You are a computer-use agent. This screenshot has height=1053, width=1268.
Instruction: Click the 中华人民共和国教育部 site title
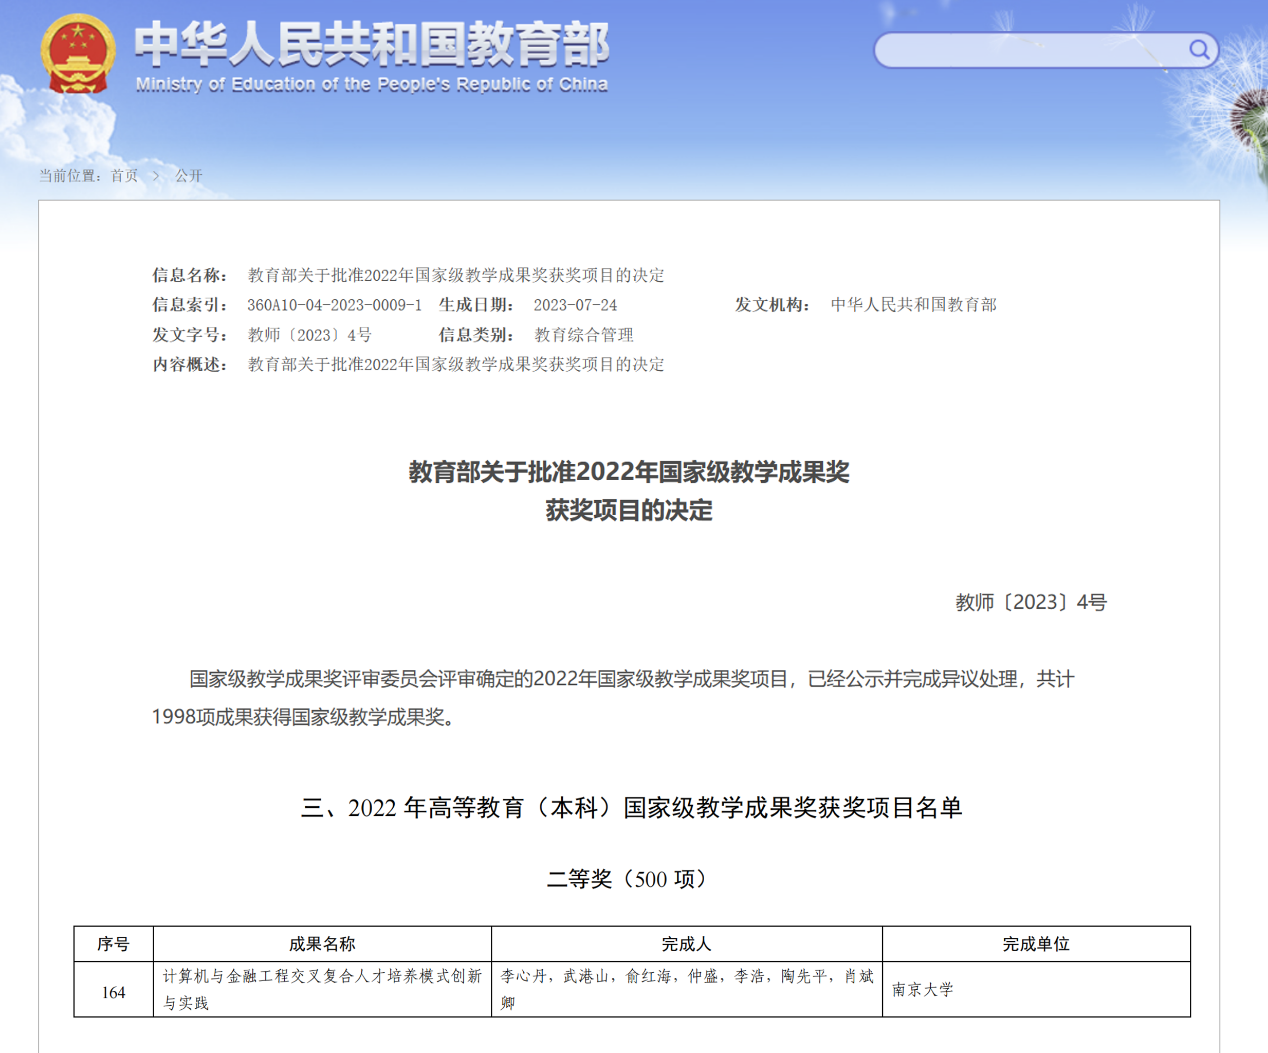point(372,43)
